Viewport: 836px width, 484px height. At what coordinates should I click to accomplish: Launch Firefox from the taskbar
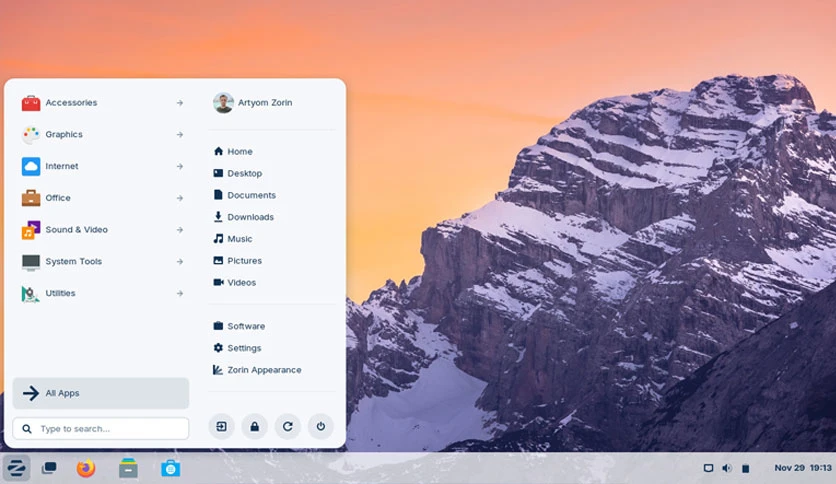(86, 469)
